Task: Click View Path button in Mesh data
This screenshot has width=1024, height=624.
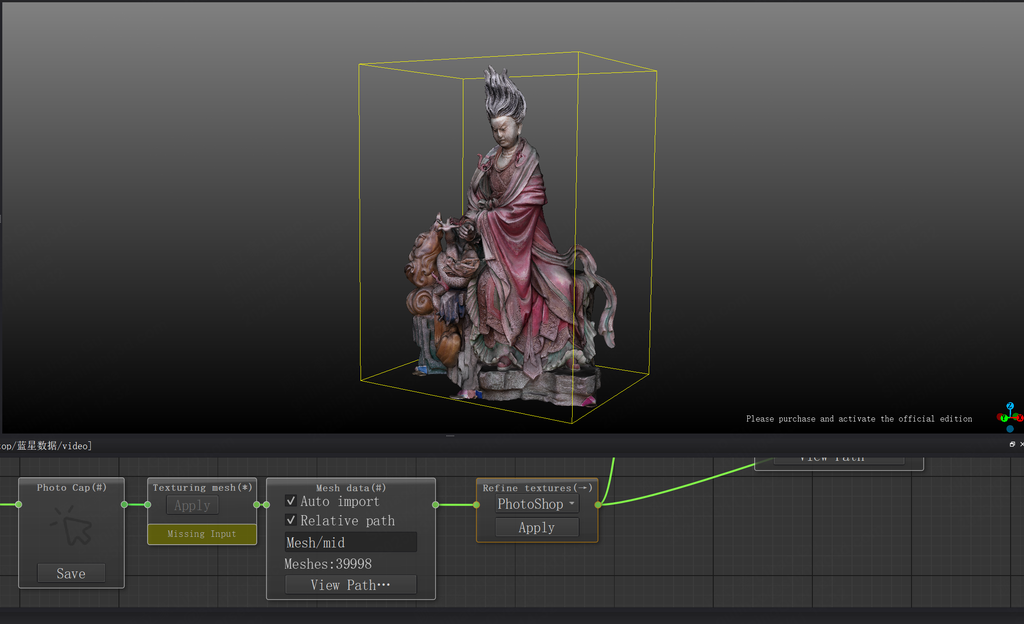Action: pyautogui.click(x=350, y=585)
